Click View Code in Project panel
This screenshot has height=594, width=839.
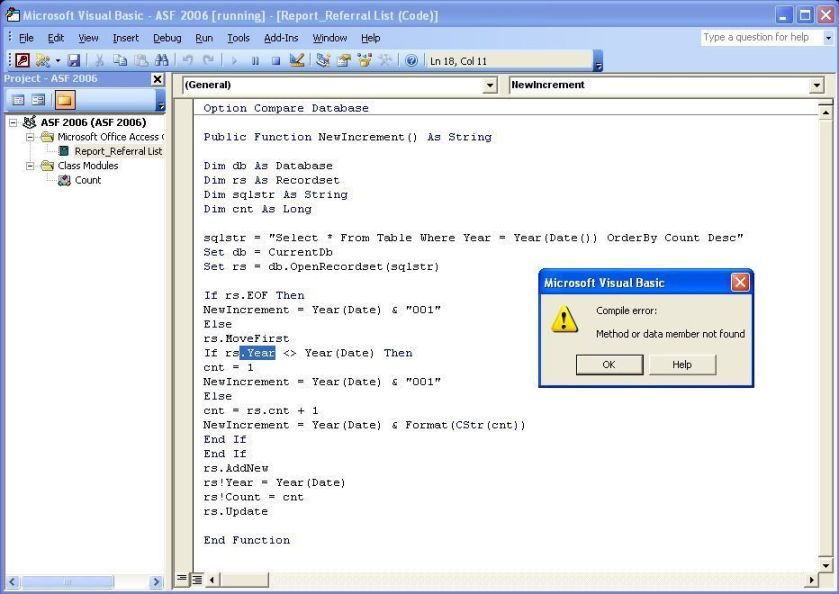coord(18,100)
